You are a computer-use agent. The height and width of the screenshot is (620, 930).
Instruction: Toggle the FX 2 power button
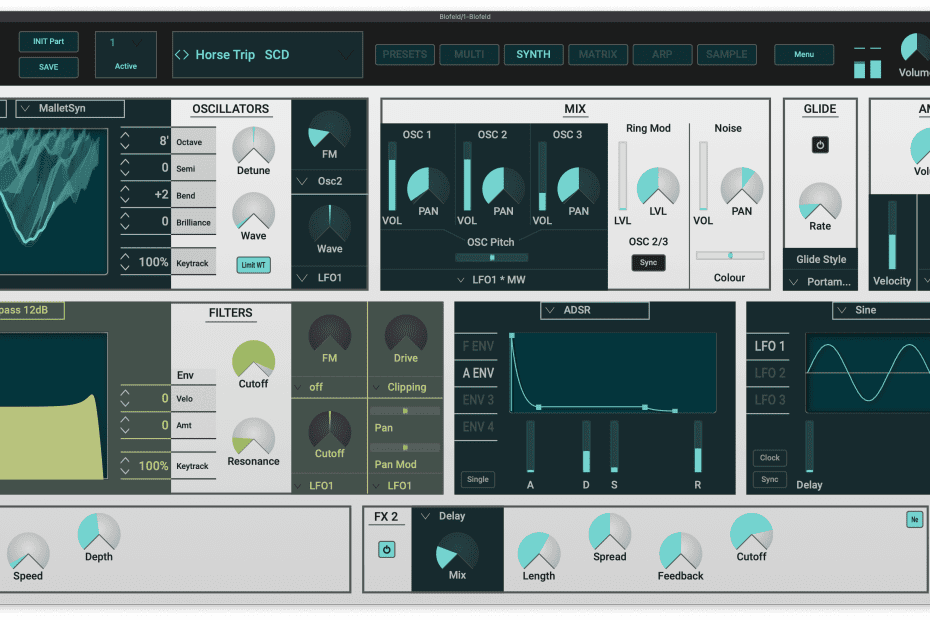tap(386, 550)
